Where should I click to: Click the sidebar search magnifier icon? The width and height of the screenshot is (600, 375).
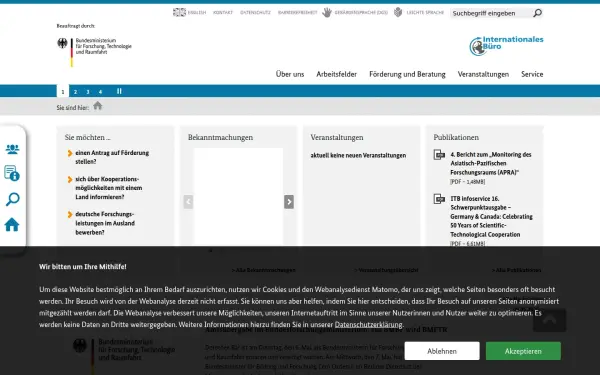point(12,199)
